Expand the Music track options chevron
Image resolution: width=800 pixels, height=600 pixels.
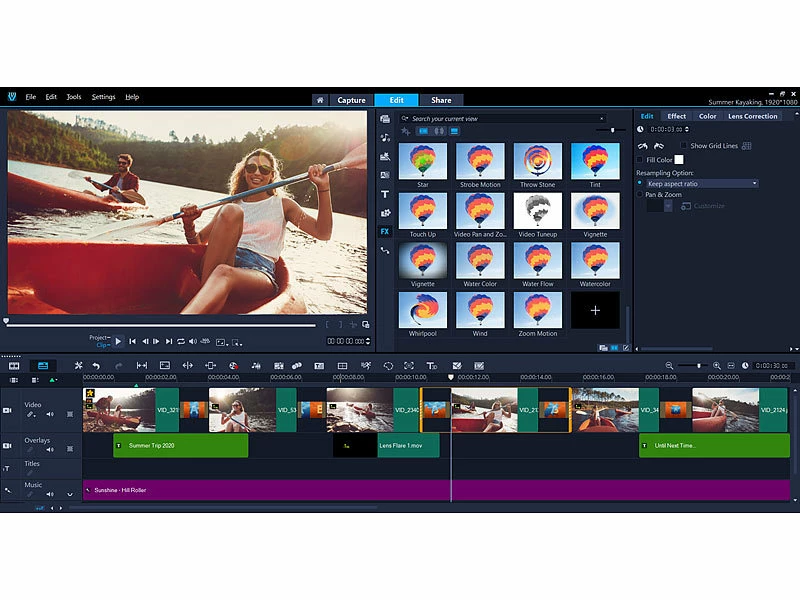[70, 494]
